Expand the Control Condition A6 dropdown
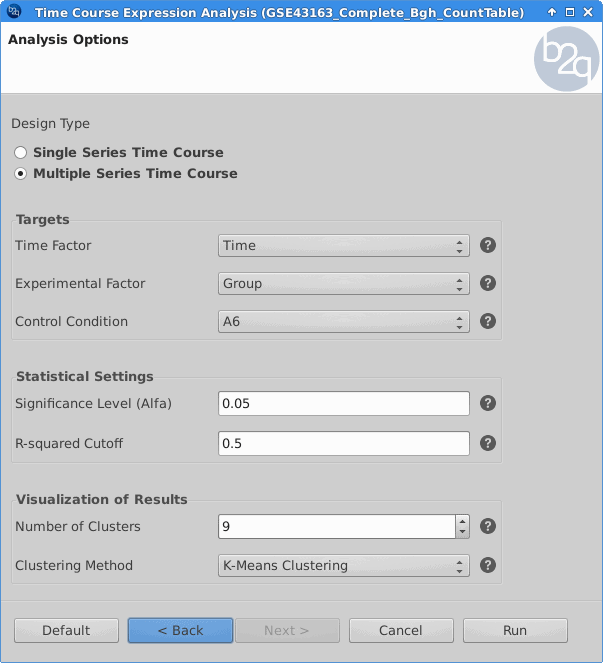 click(x=344, y=321)
